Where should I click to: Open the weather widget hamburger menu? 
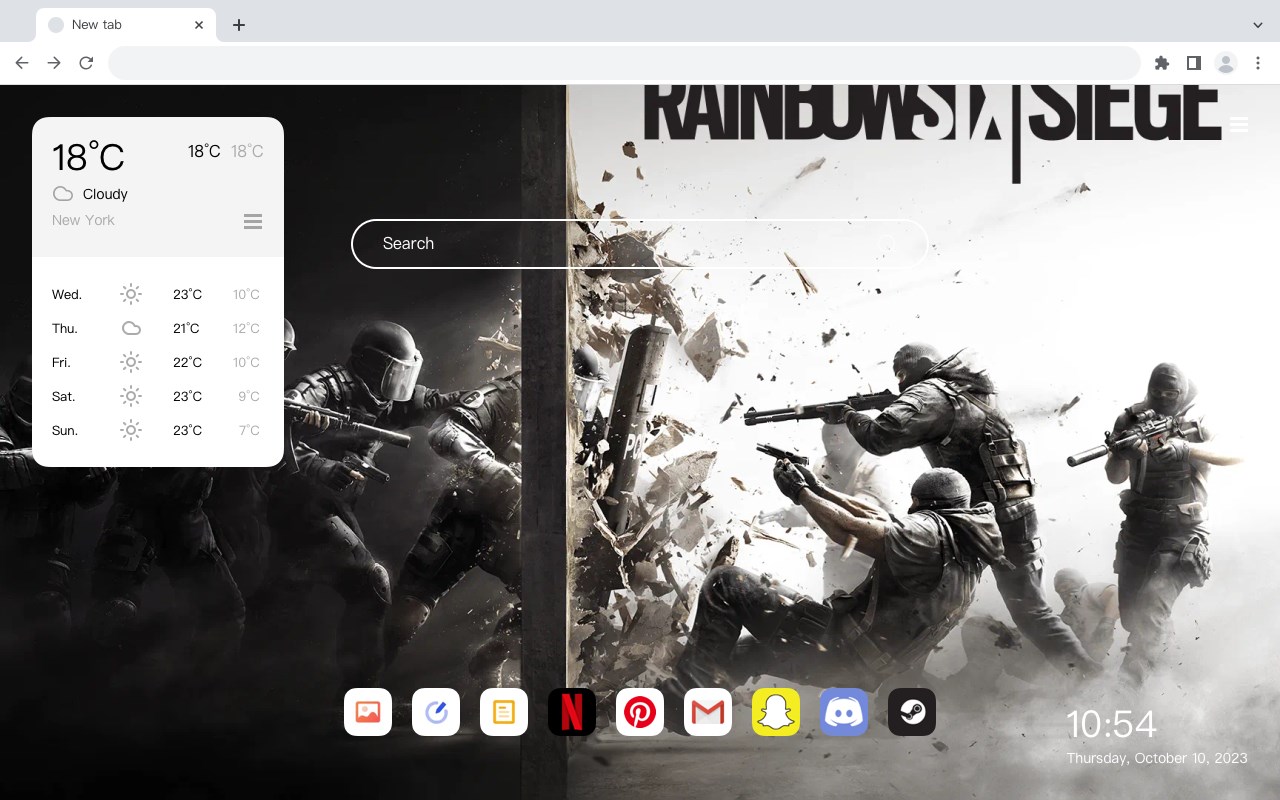[253, 221]
